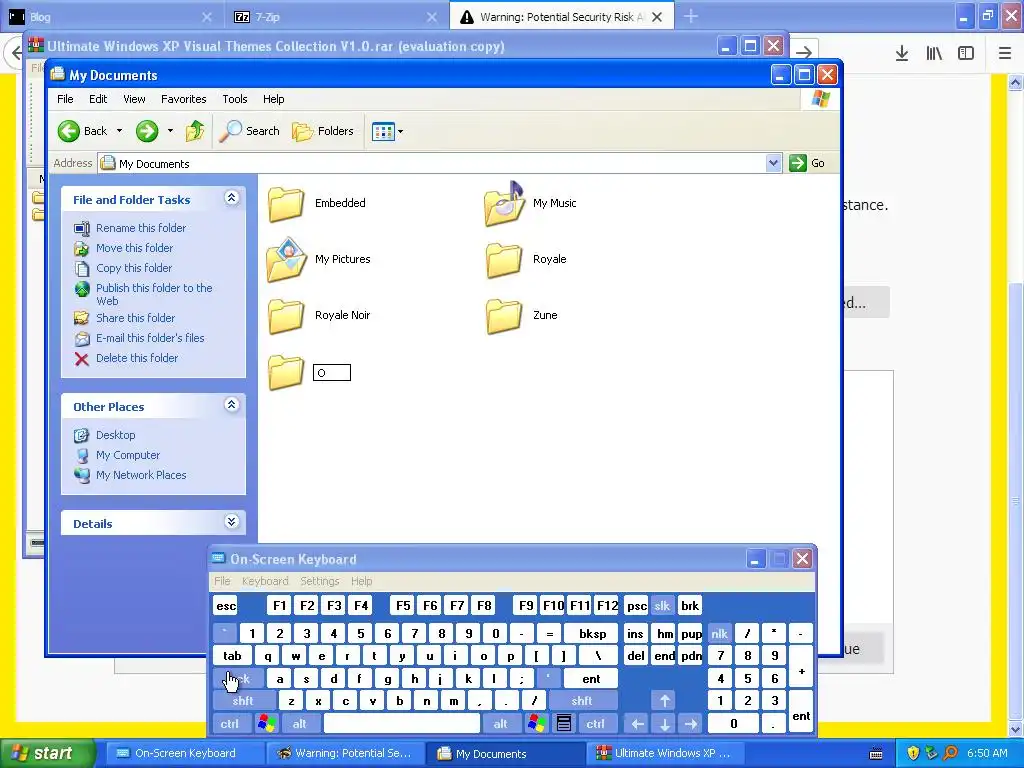Open the File menu in My Documents
Viewport: 1024px width, 768px height.
click(65, 99)
